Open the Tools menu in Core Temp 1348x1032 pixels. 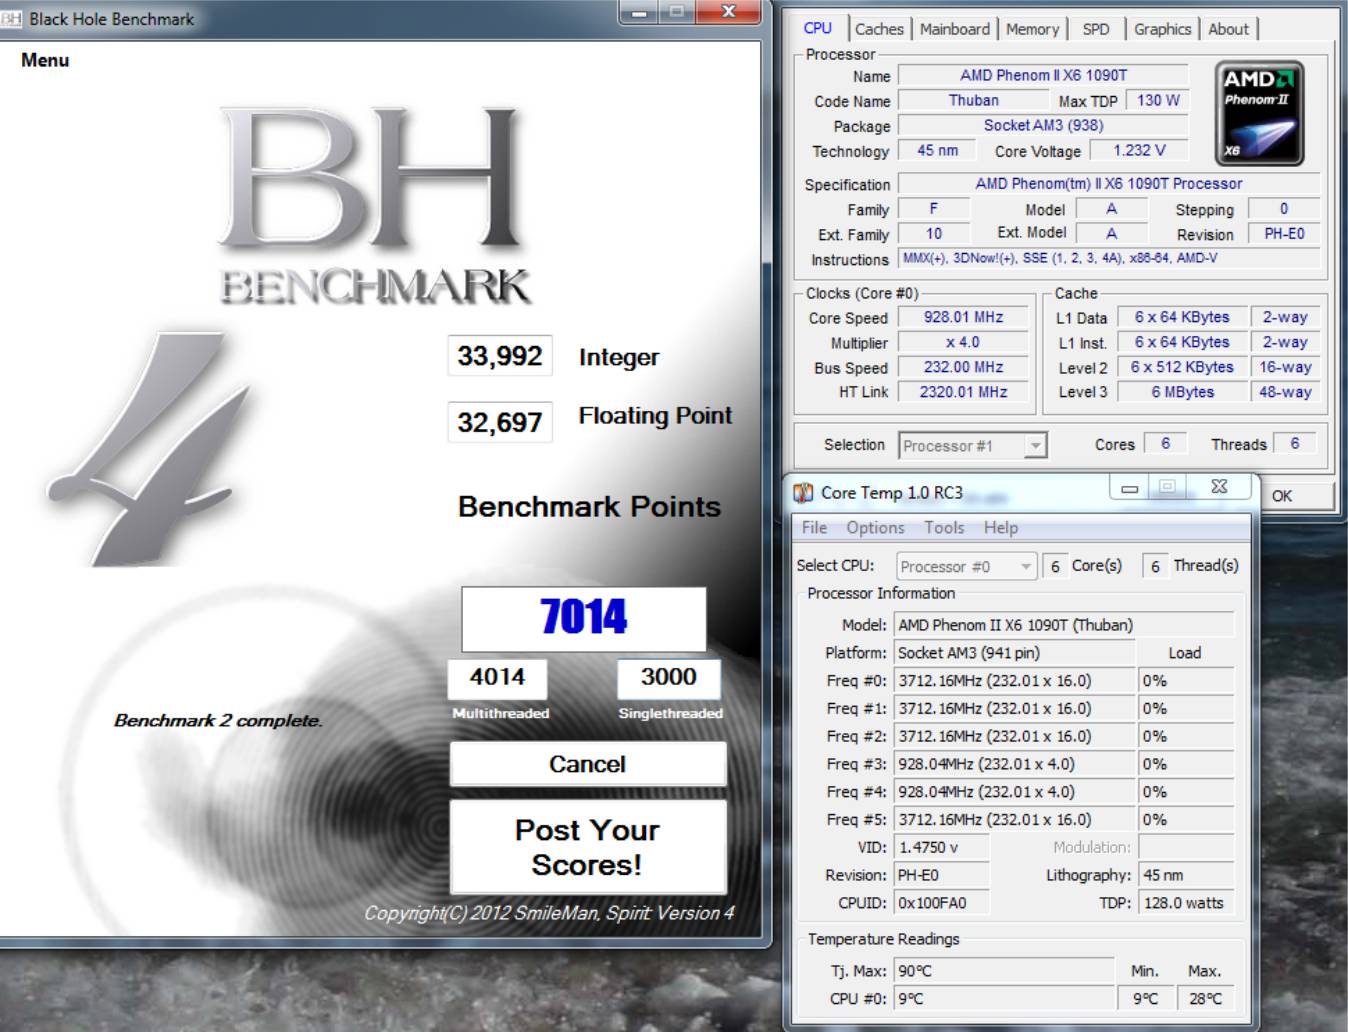pyautogui.click(x=944, y=528)
